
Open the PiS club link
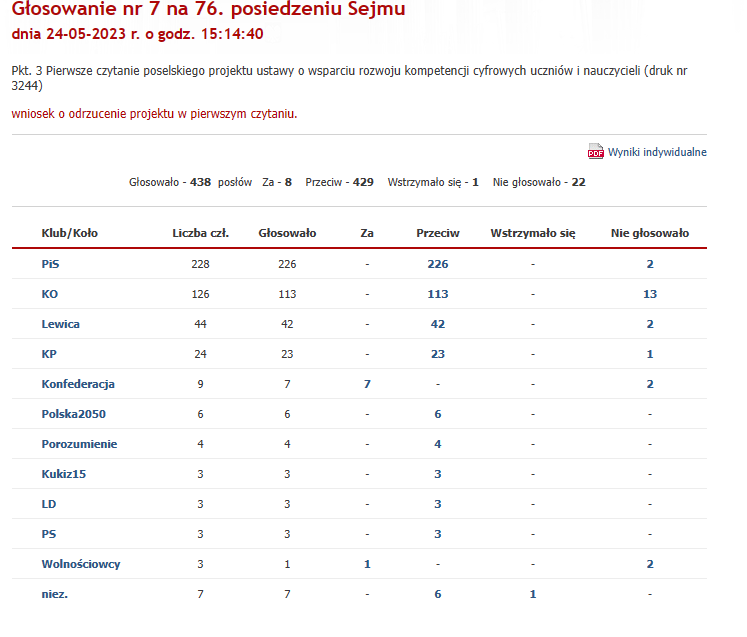[51, 264]
